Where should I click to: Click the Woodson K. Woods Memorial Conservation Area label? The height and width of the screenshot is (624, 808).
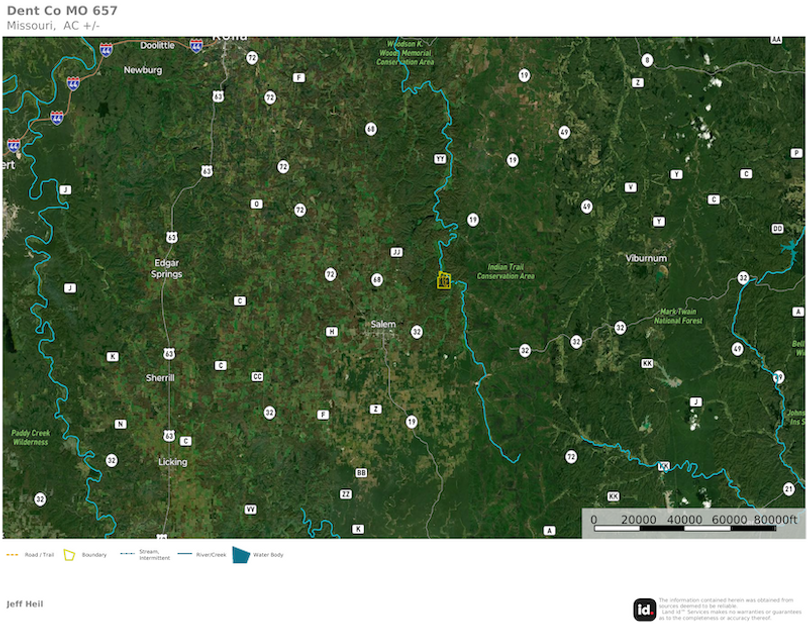click(x=406, y=53)
